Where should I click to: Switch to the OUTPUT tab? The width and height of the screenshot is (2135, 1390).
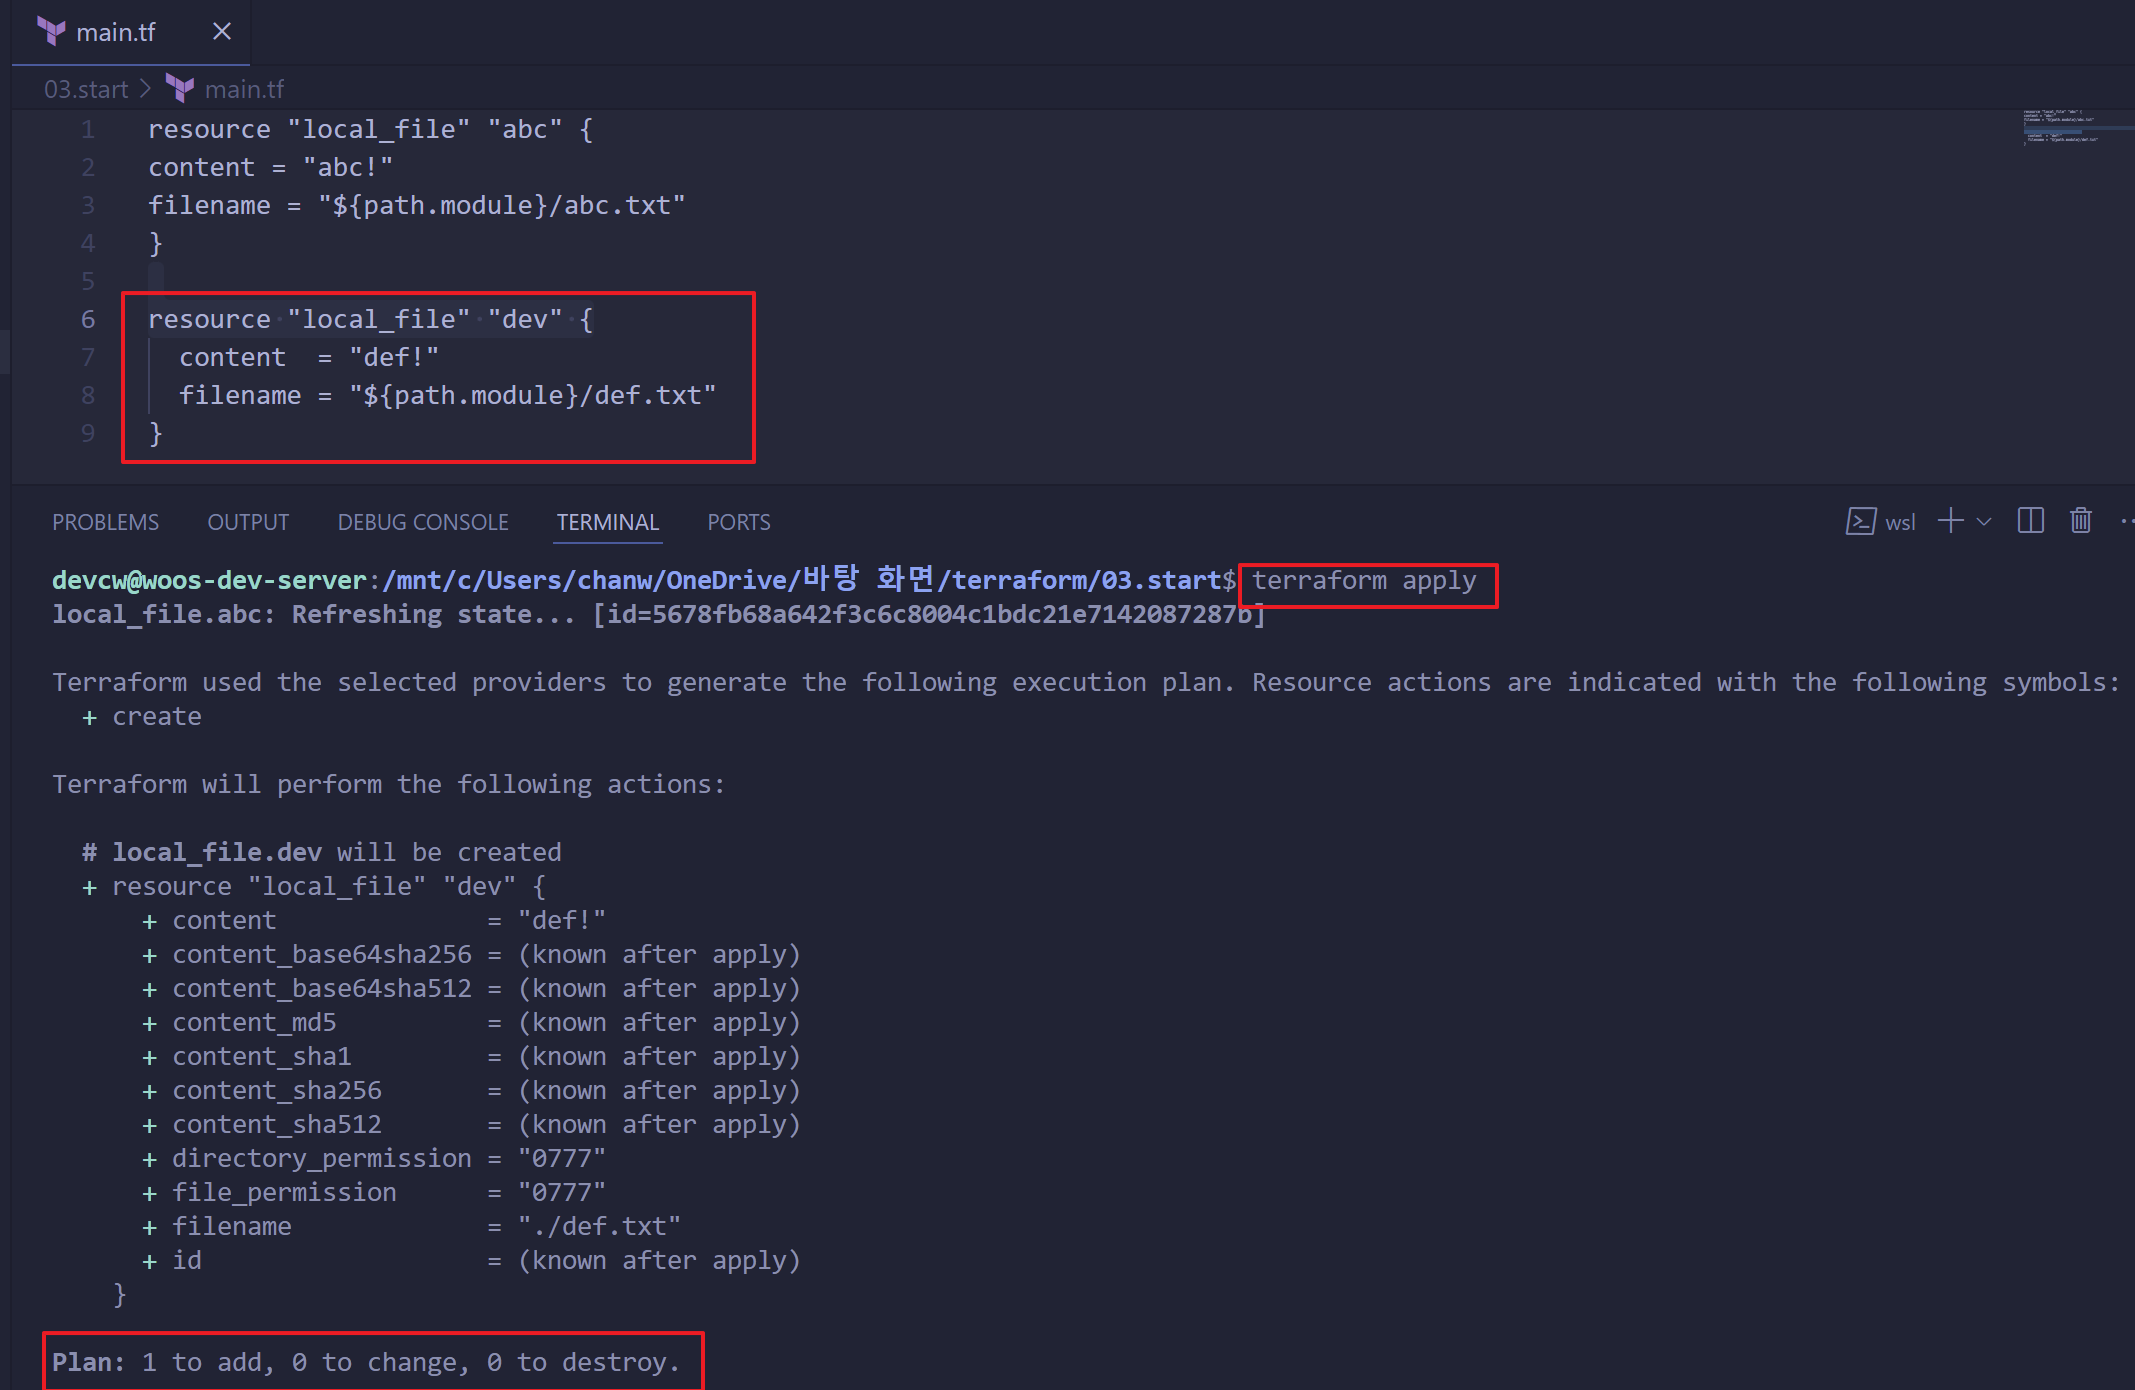[x=248, y=522]
